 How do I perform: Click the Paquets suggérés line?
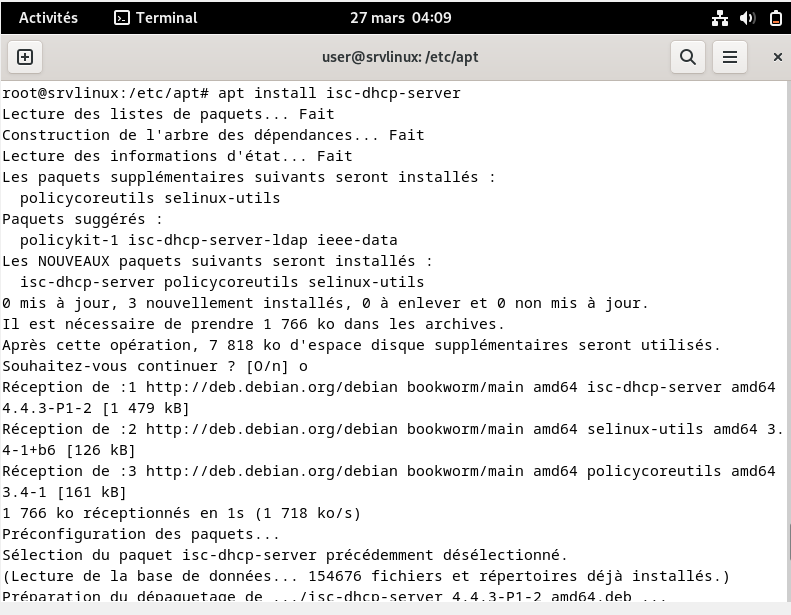pos(82,219)
